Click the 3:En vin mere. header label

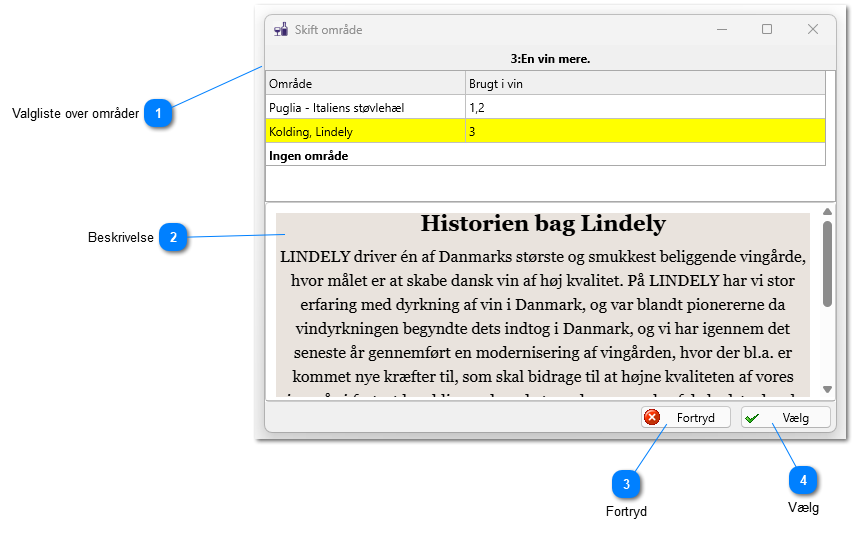pyautogui.click(x=550, y=59)
